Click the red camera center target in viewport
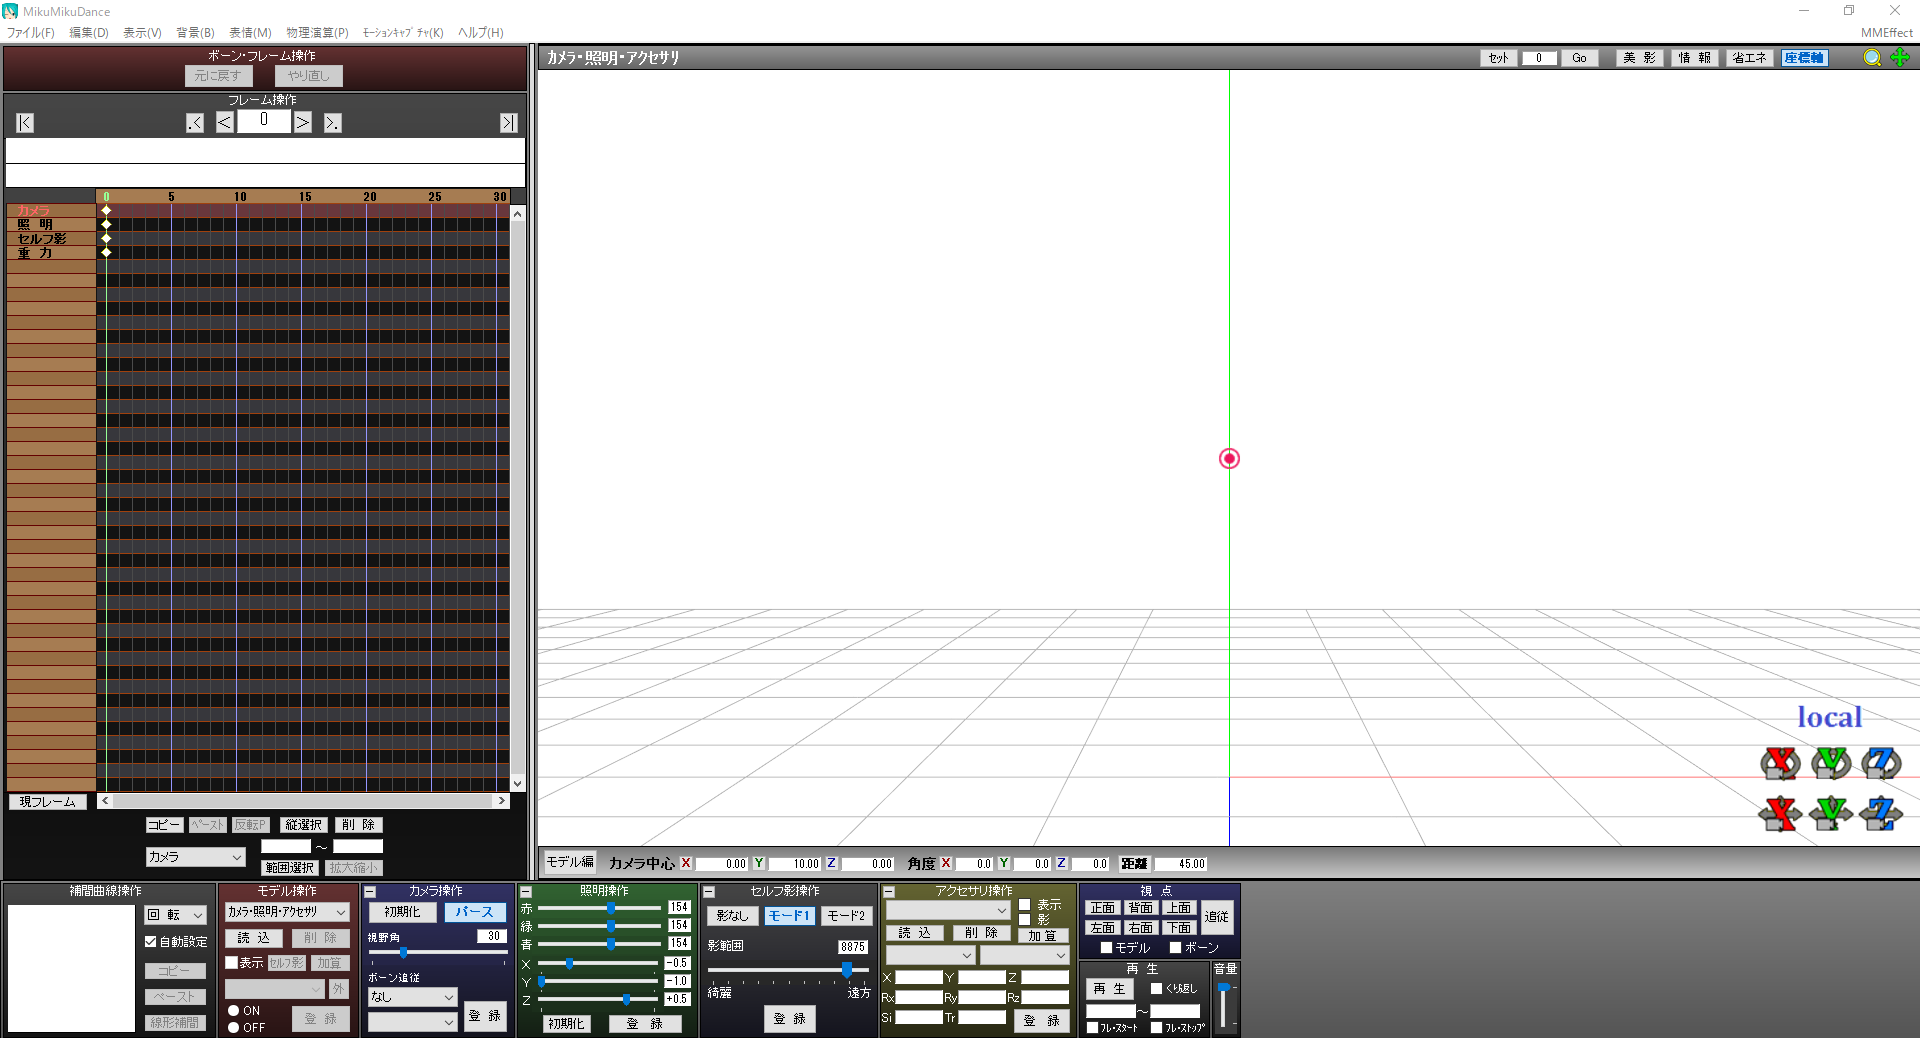This screenshot has width=1920, height=1038. tap(1229, 459)
